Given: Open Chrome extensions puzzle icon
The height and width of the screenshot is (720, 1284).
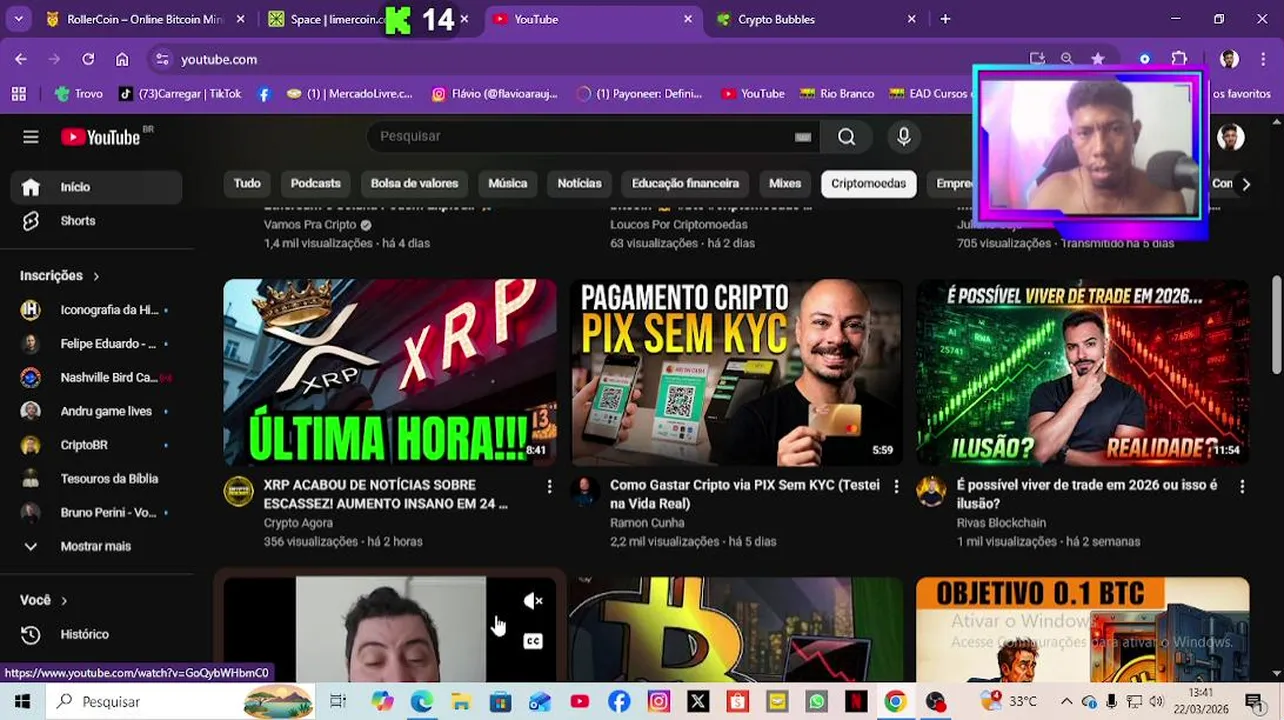Looking at the screenshot, I should pyautogui.click(x=1179, y=59).
